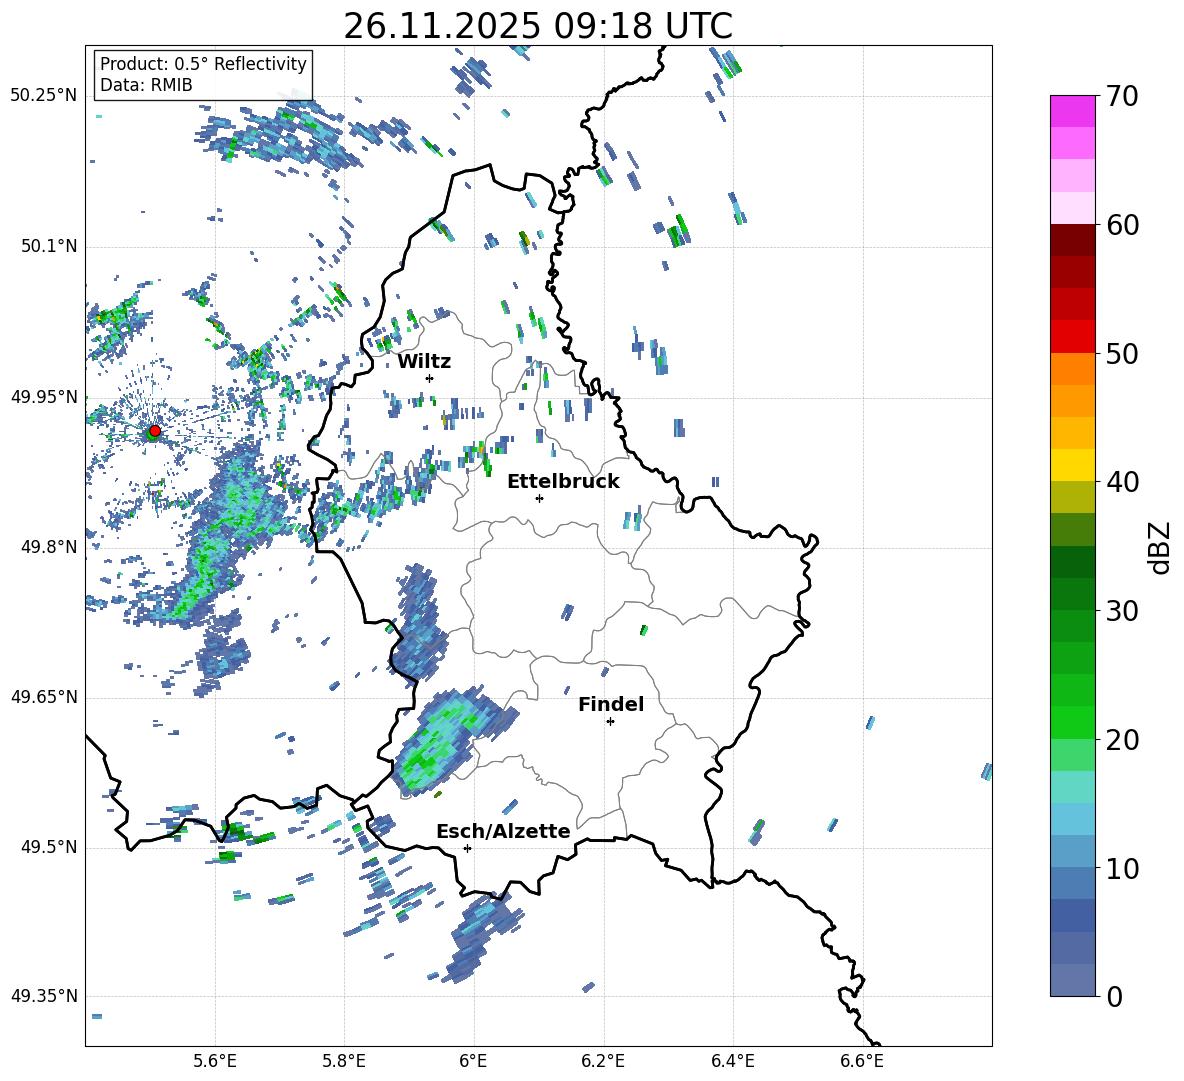Screen dimensions: 1184x1081
Task: Click the red radar site marker dot
Action: (x=154, y=431)
